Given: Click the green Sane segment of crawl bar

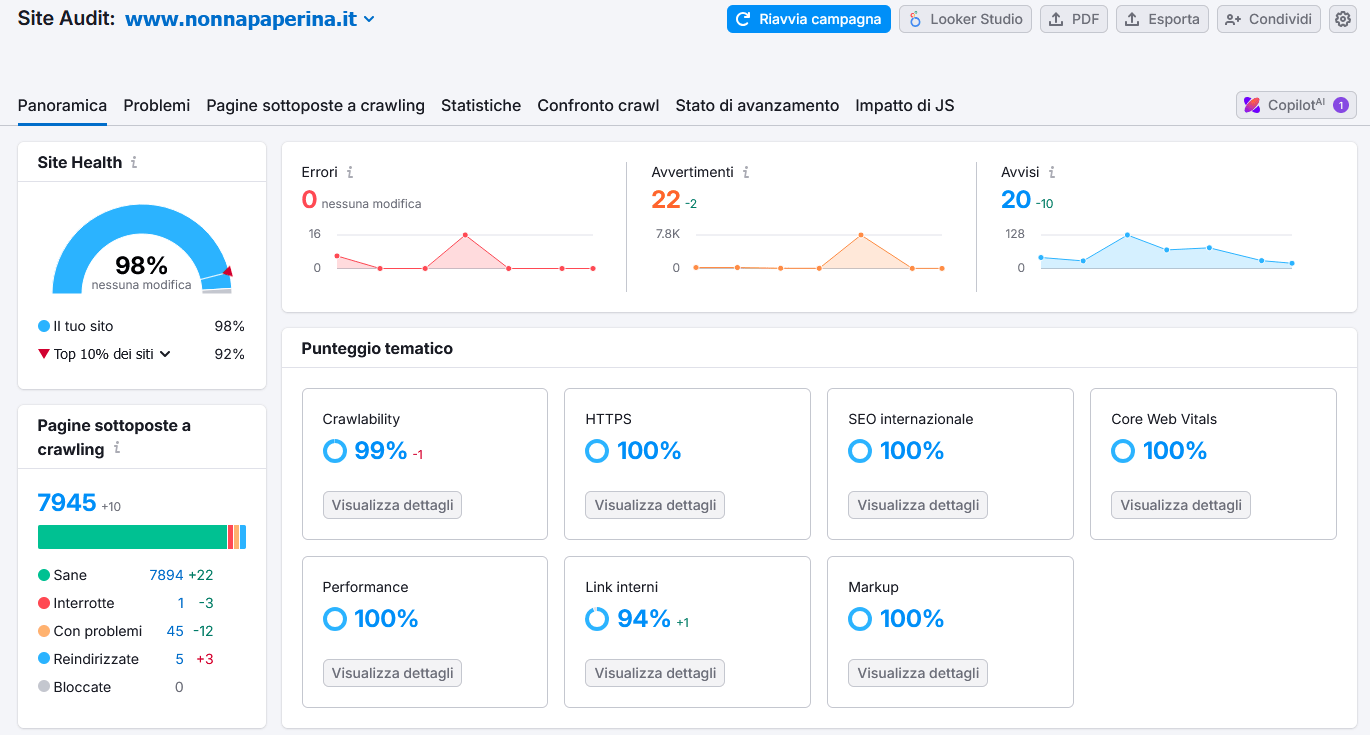Looking at the screenshot, I should (132, 537).
